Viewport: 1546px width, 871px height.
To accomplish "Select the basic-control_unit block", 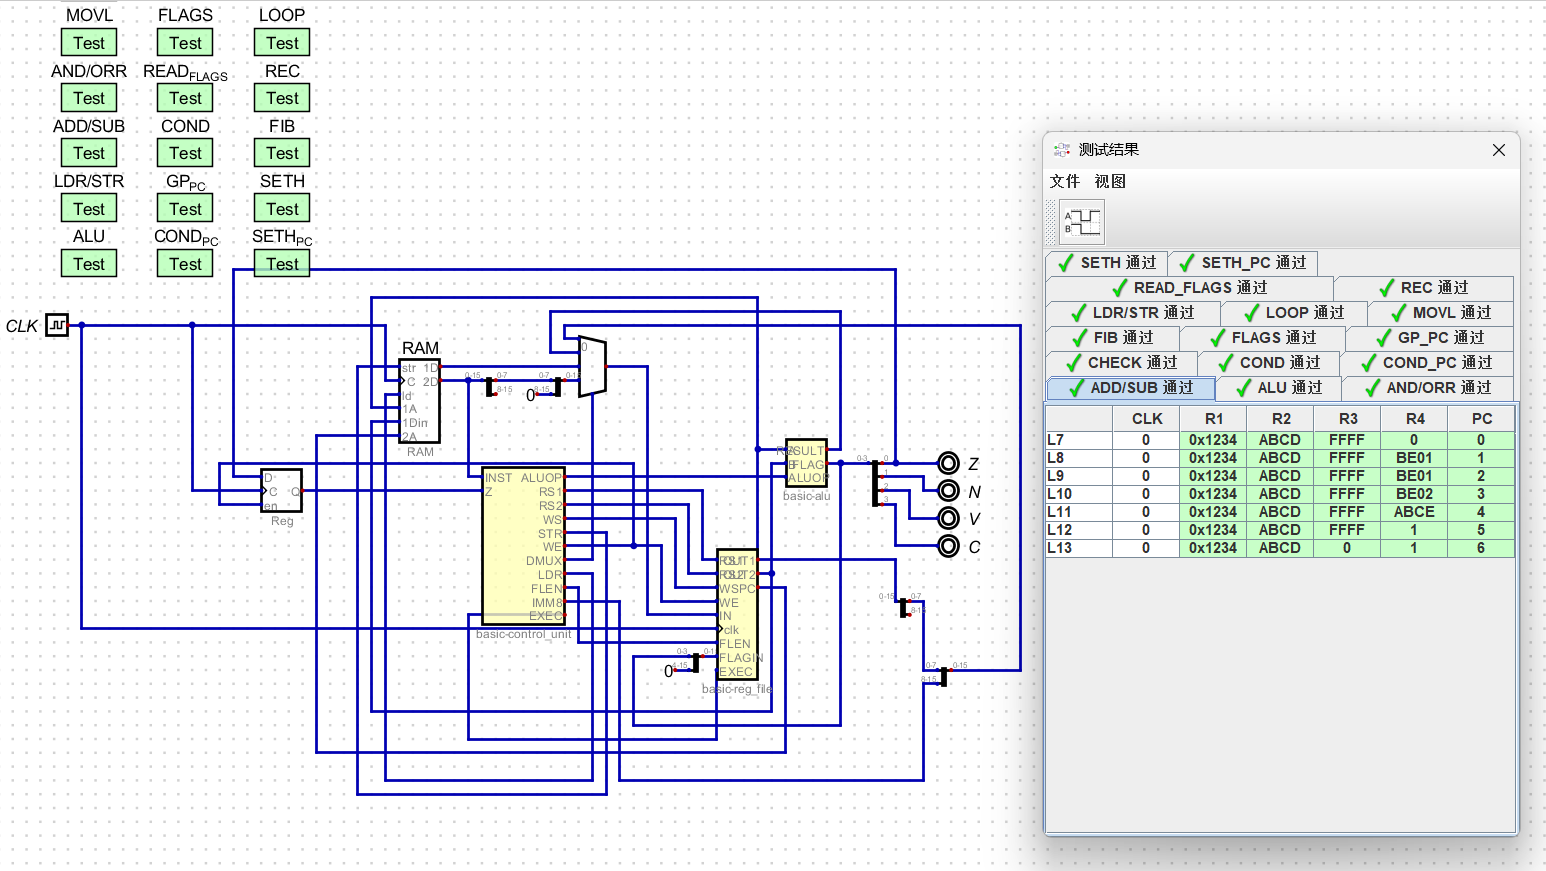I will 524,546.
